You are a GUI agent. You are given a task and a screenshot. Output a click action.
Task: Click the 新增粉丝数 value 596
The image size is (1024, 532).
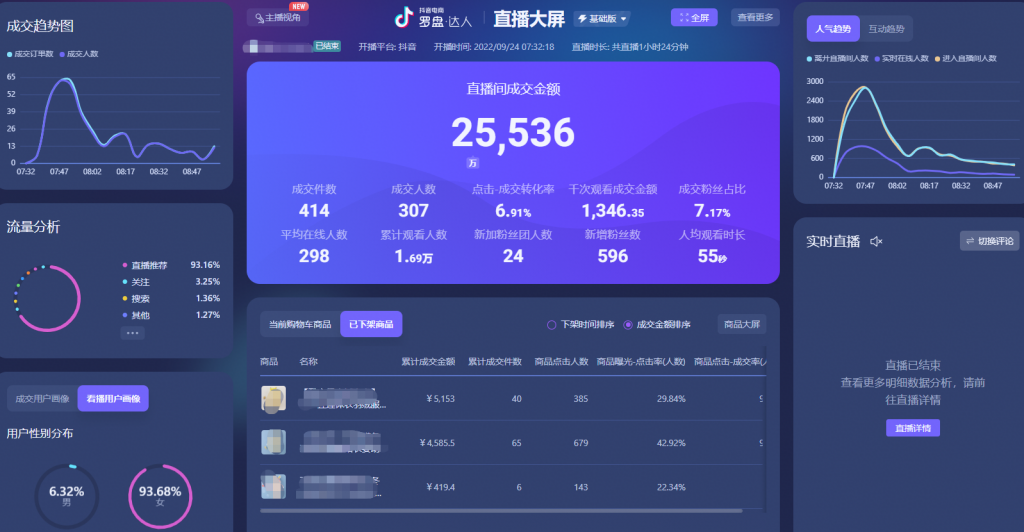pos(613,256)
